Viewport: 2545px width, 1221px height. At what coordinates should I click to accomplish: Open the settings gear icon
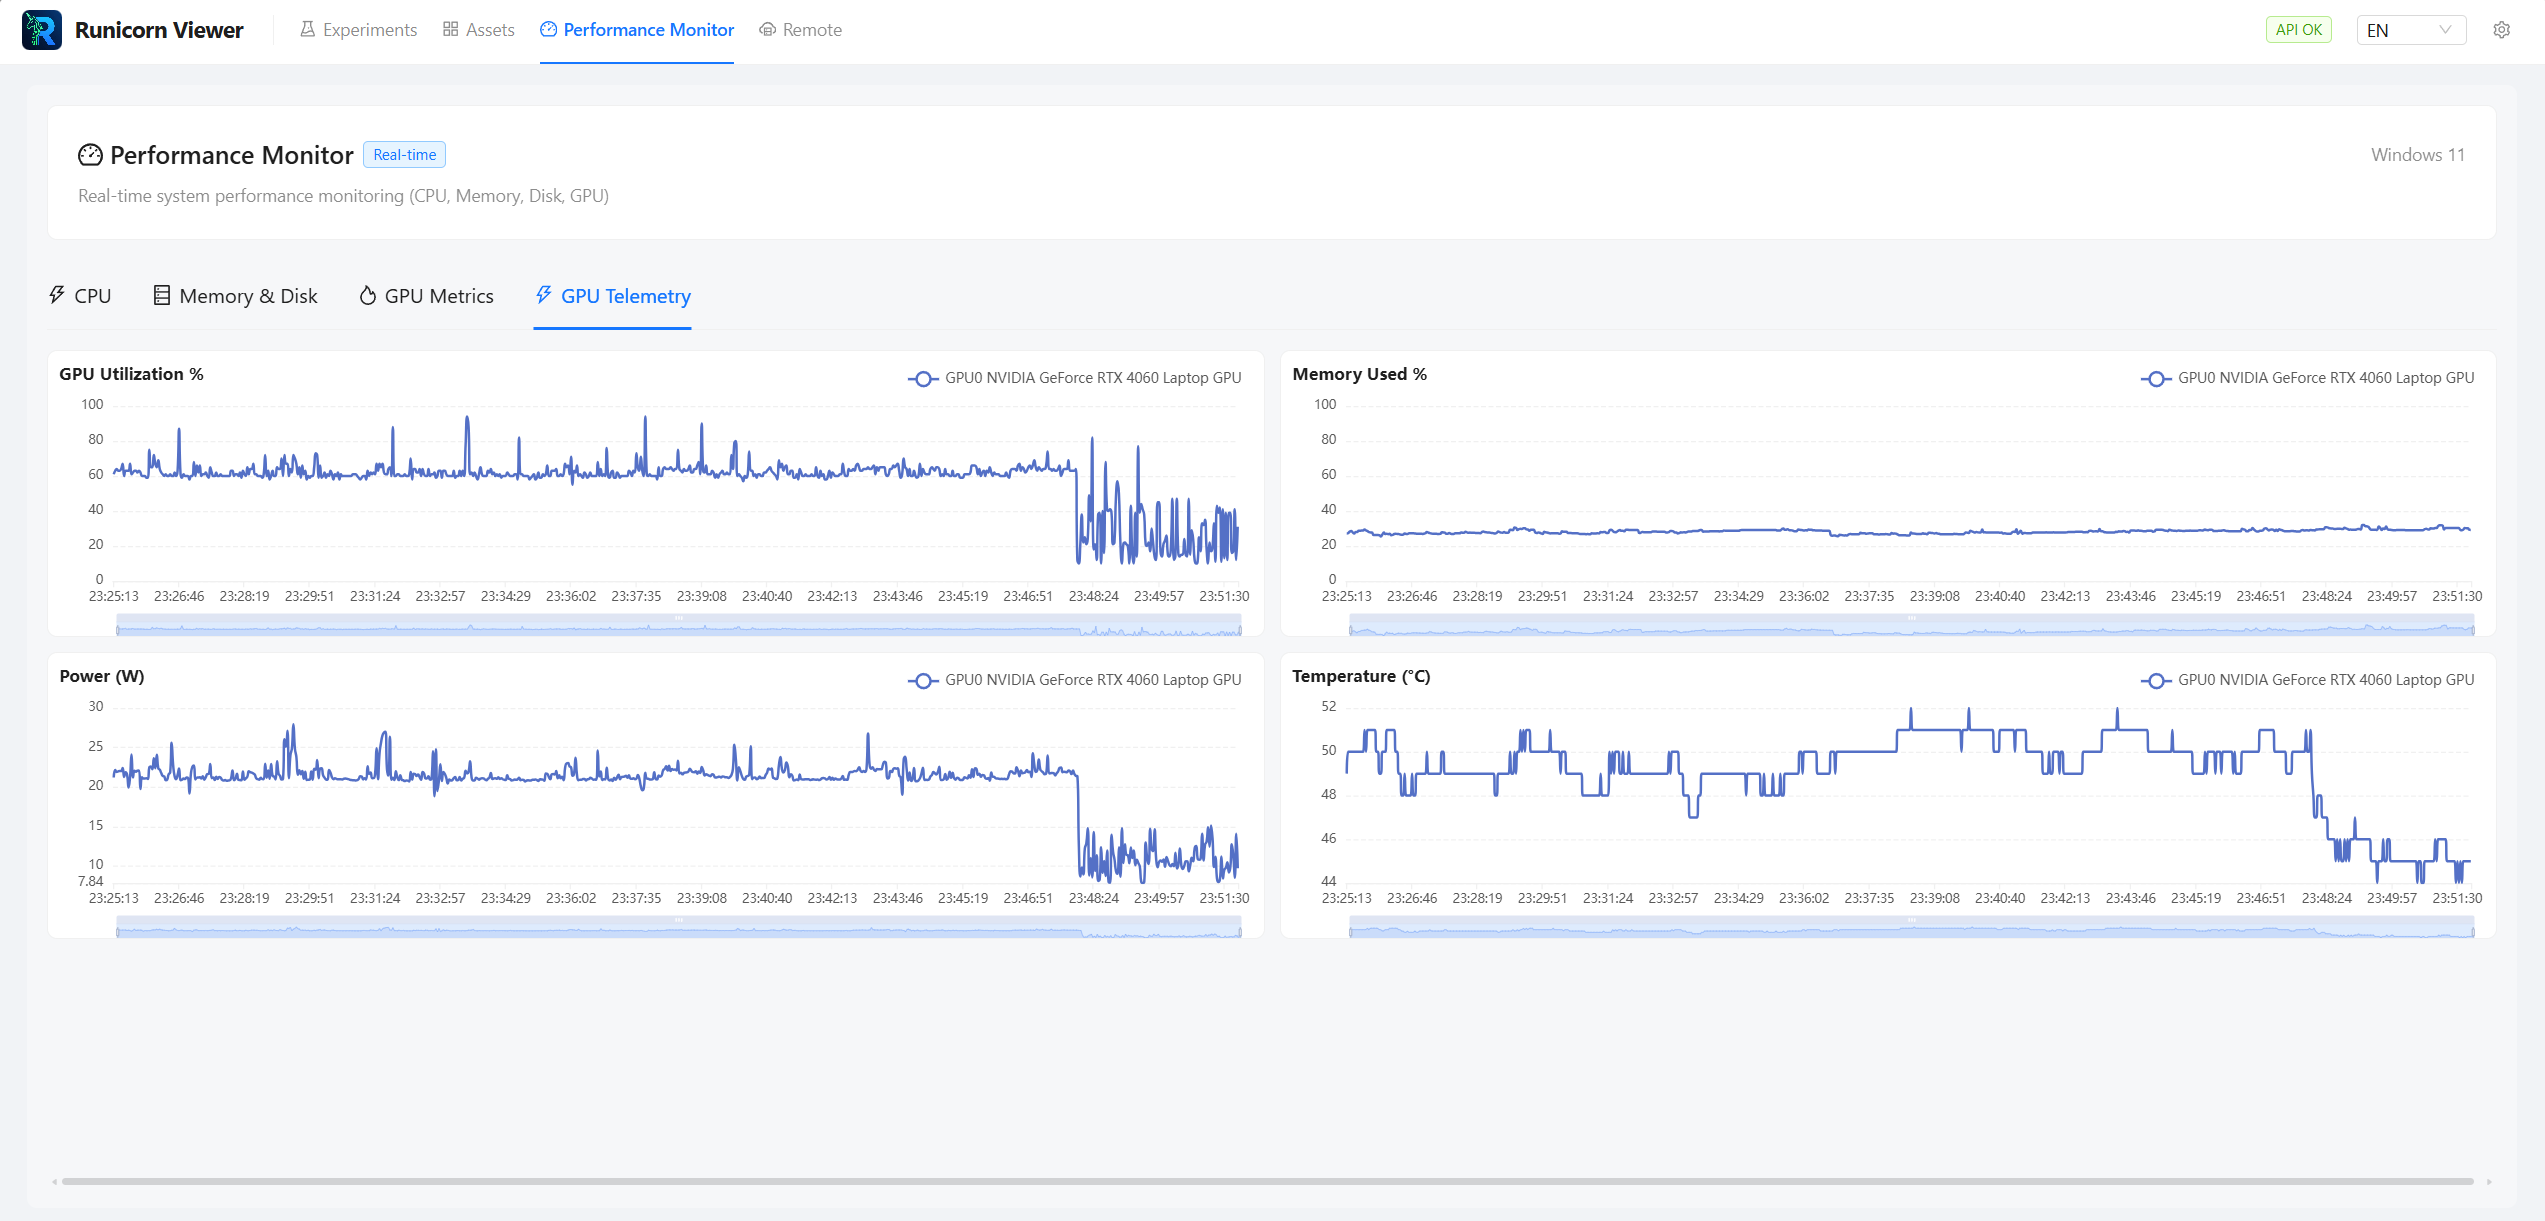(2501, 30)
